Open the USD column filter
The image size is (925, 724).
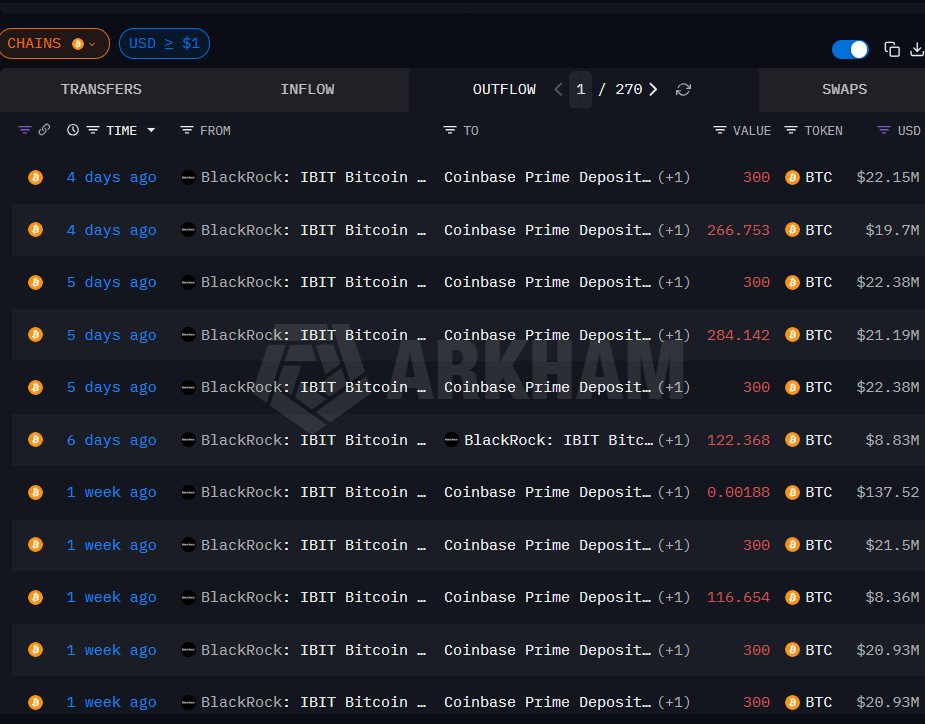[x=884, y=130]
